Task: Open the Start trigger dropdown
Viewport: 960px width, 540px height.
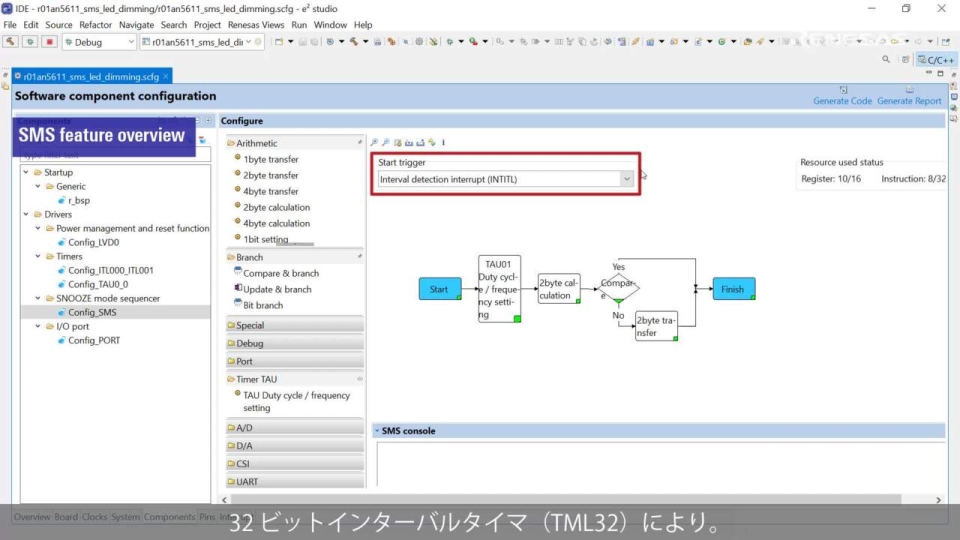Action: point(627,179)
